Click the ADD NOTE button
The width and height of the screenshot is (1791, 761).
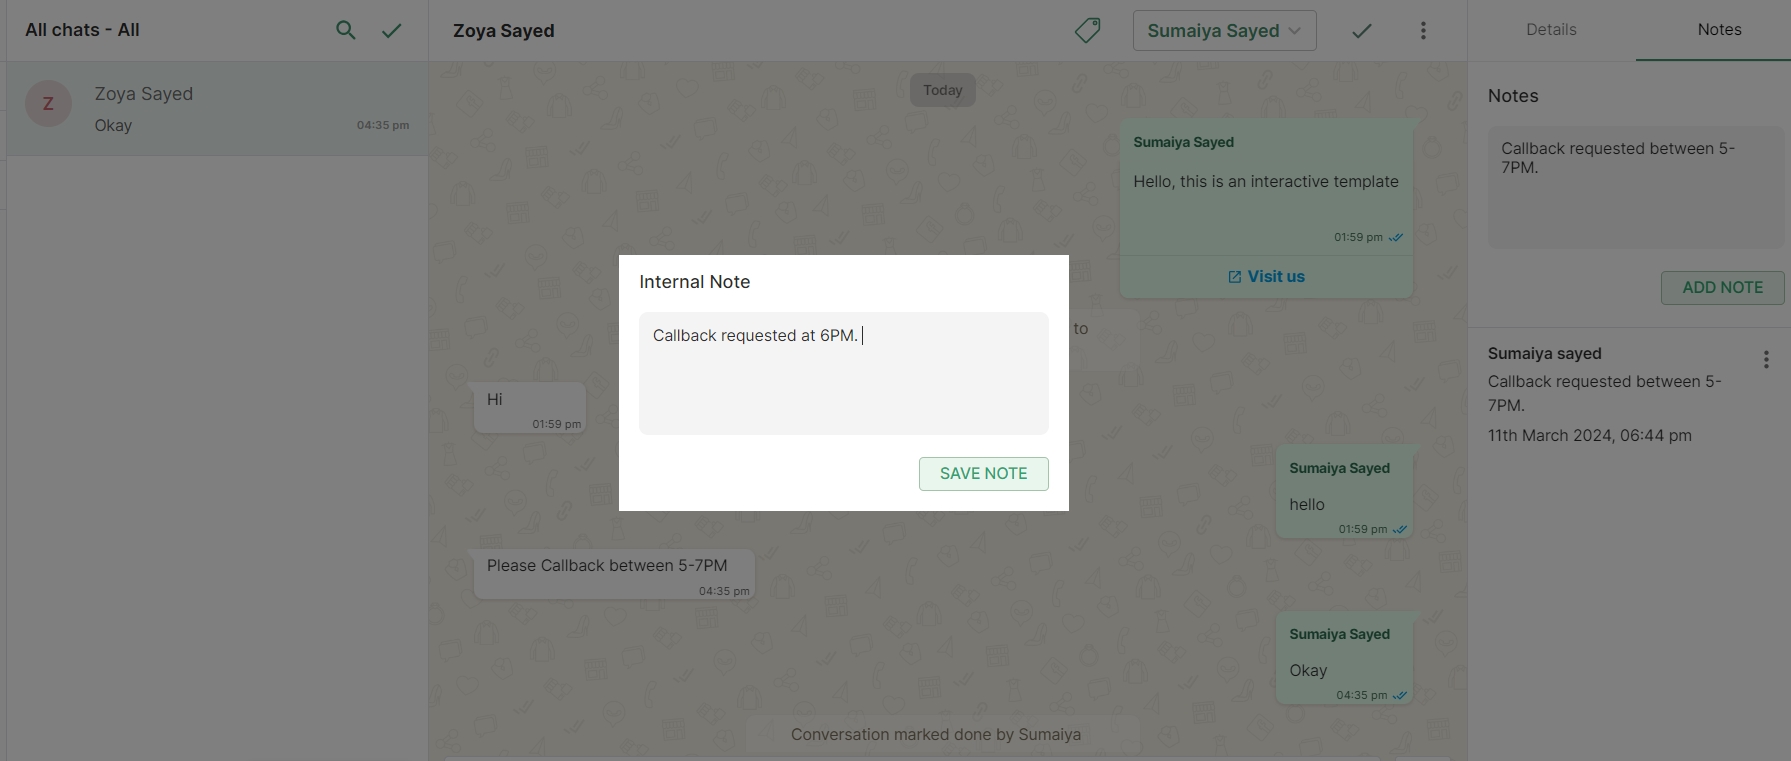[x=1722, y=288]
